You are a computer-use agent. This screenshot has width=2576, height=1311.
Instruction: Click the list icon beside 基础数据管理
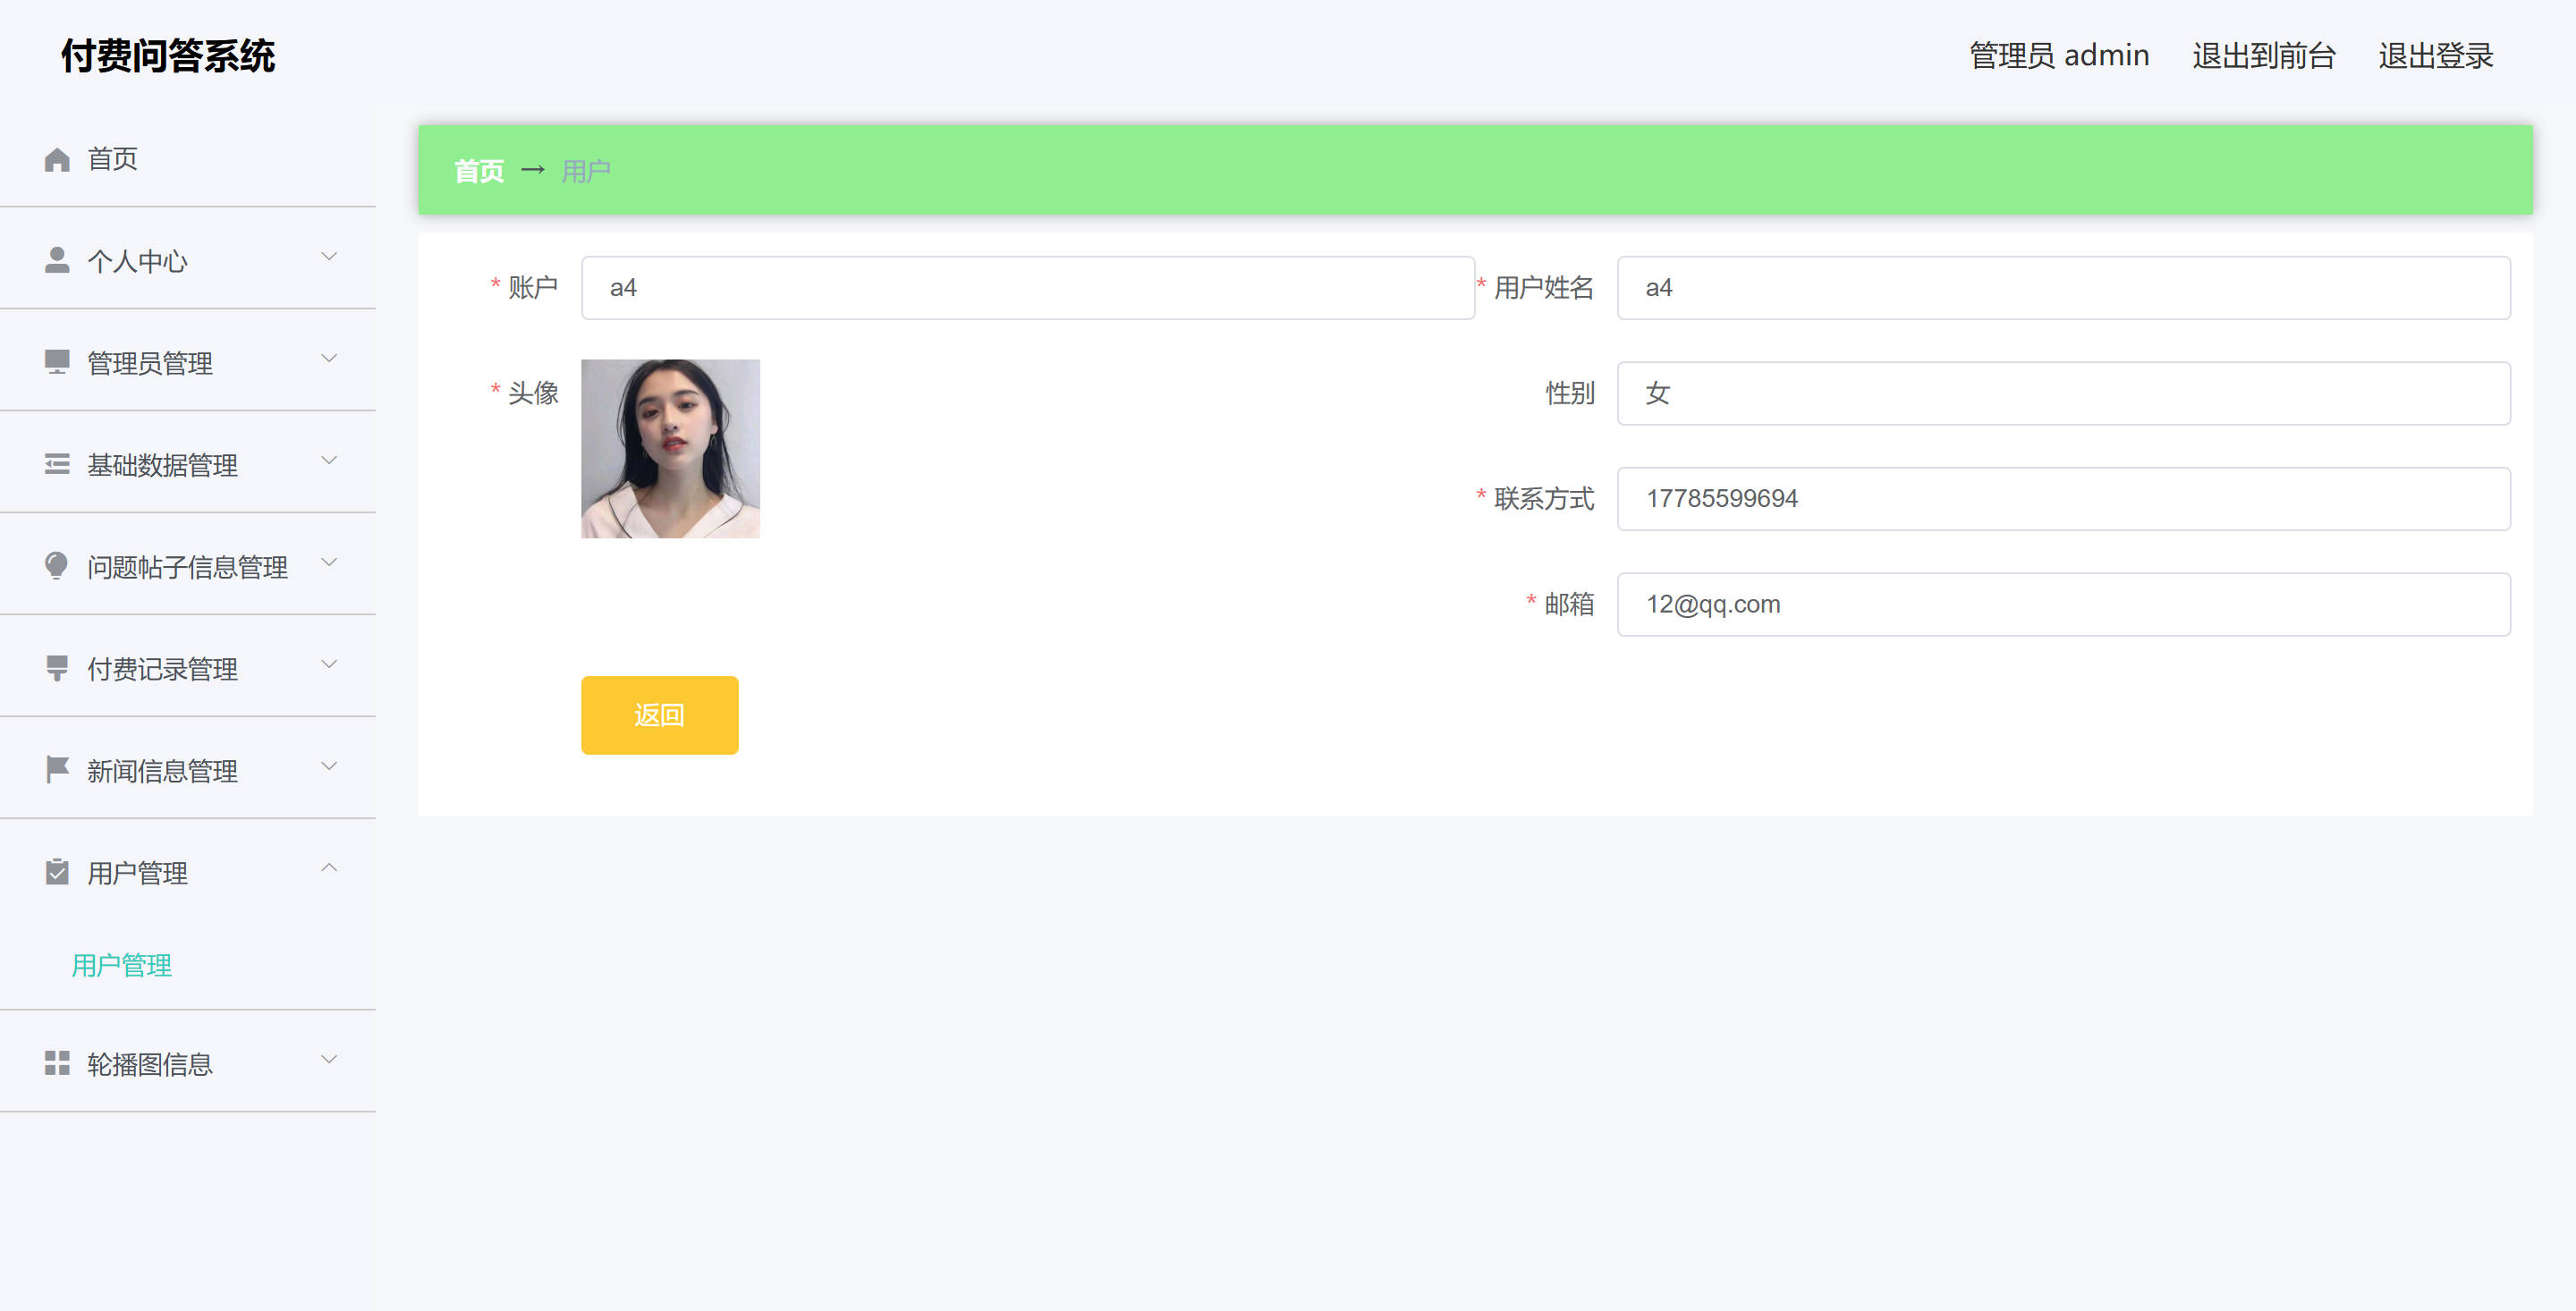tap(57, 464)
